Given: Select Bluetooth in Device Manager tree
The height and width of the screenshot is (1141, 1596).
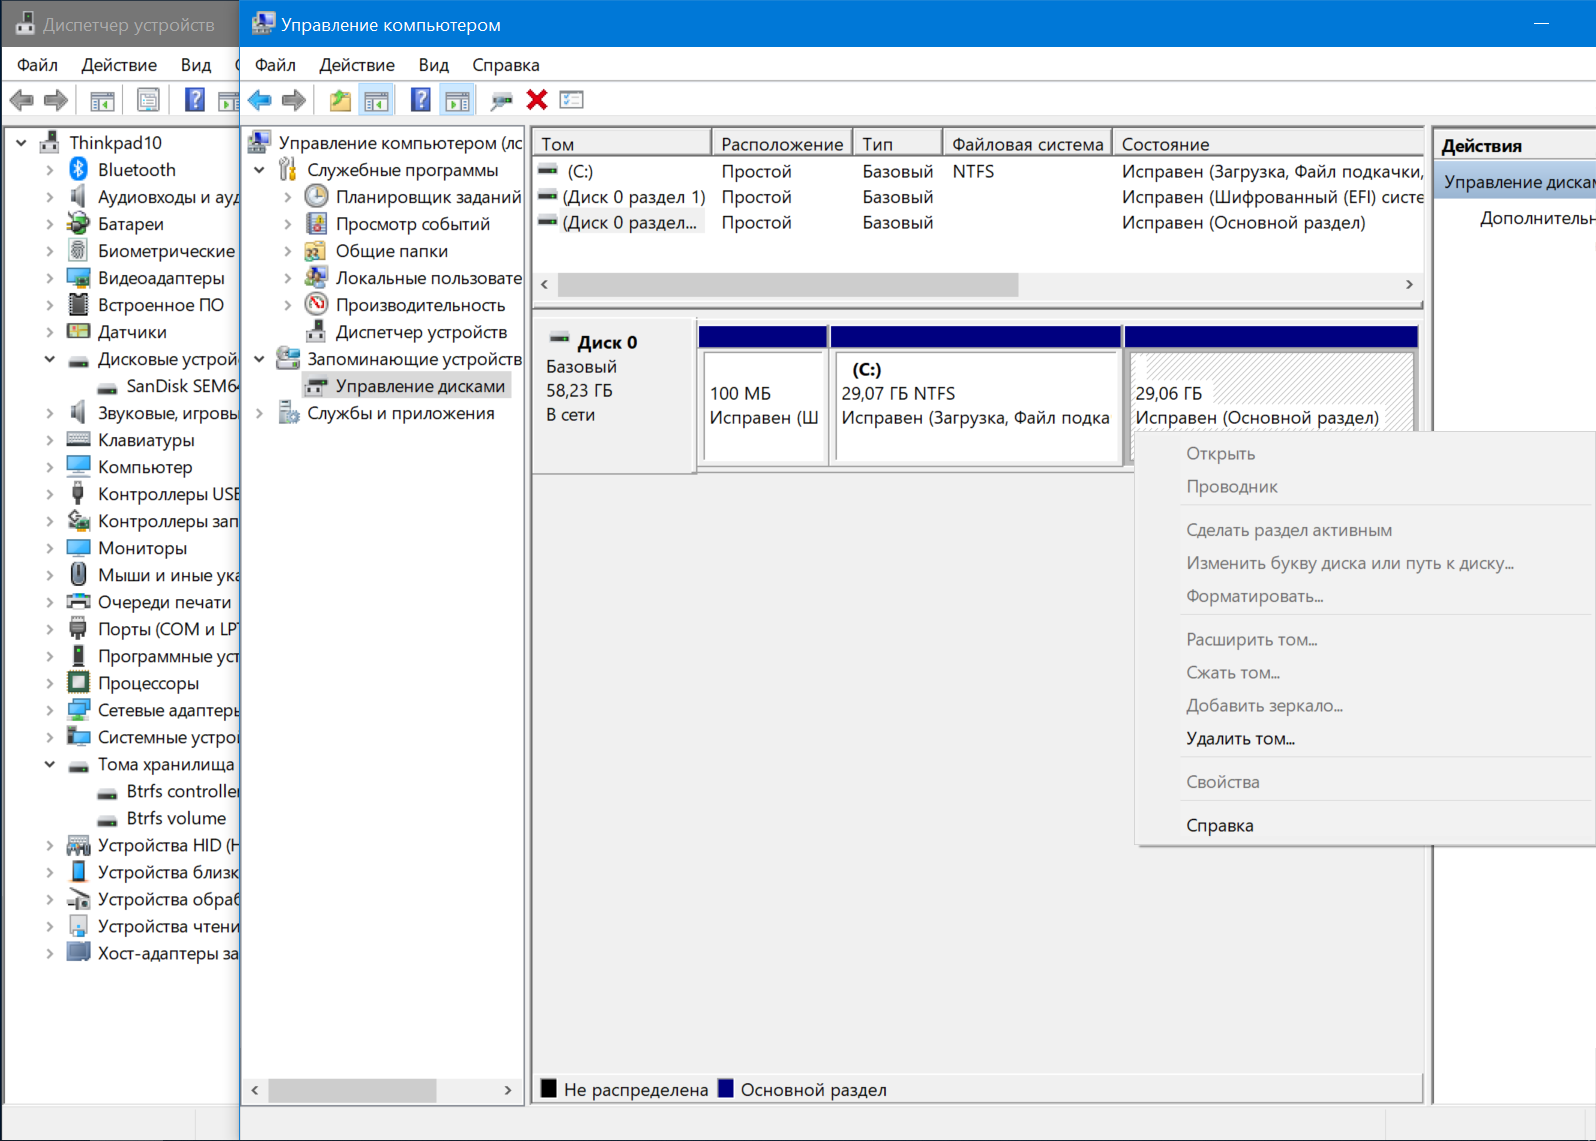Looking at the screenshot, I should [x=136, y=170].
